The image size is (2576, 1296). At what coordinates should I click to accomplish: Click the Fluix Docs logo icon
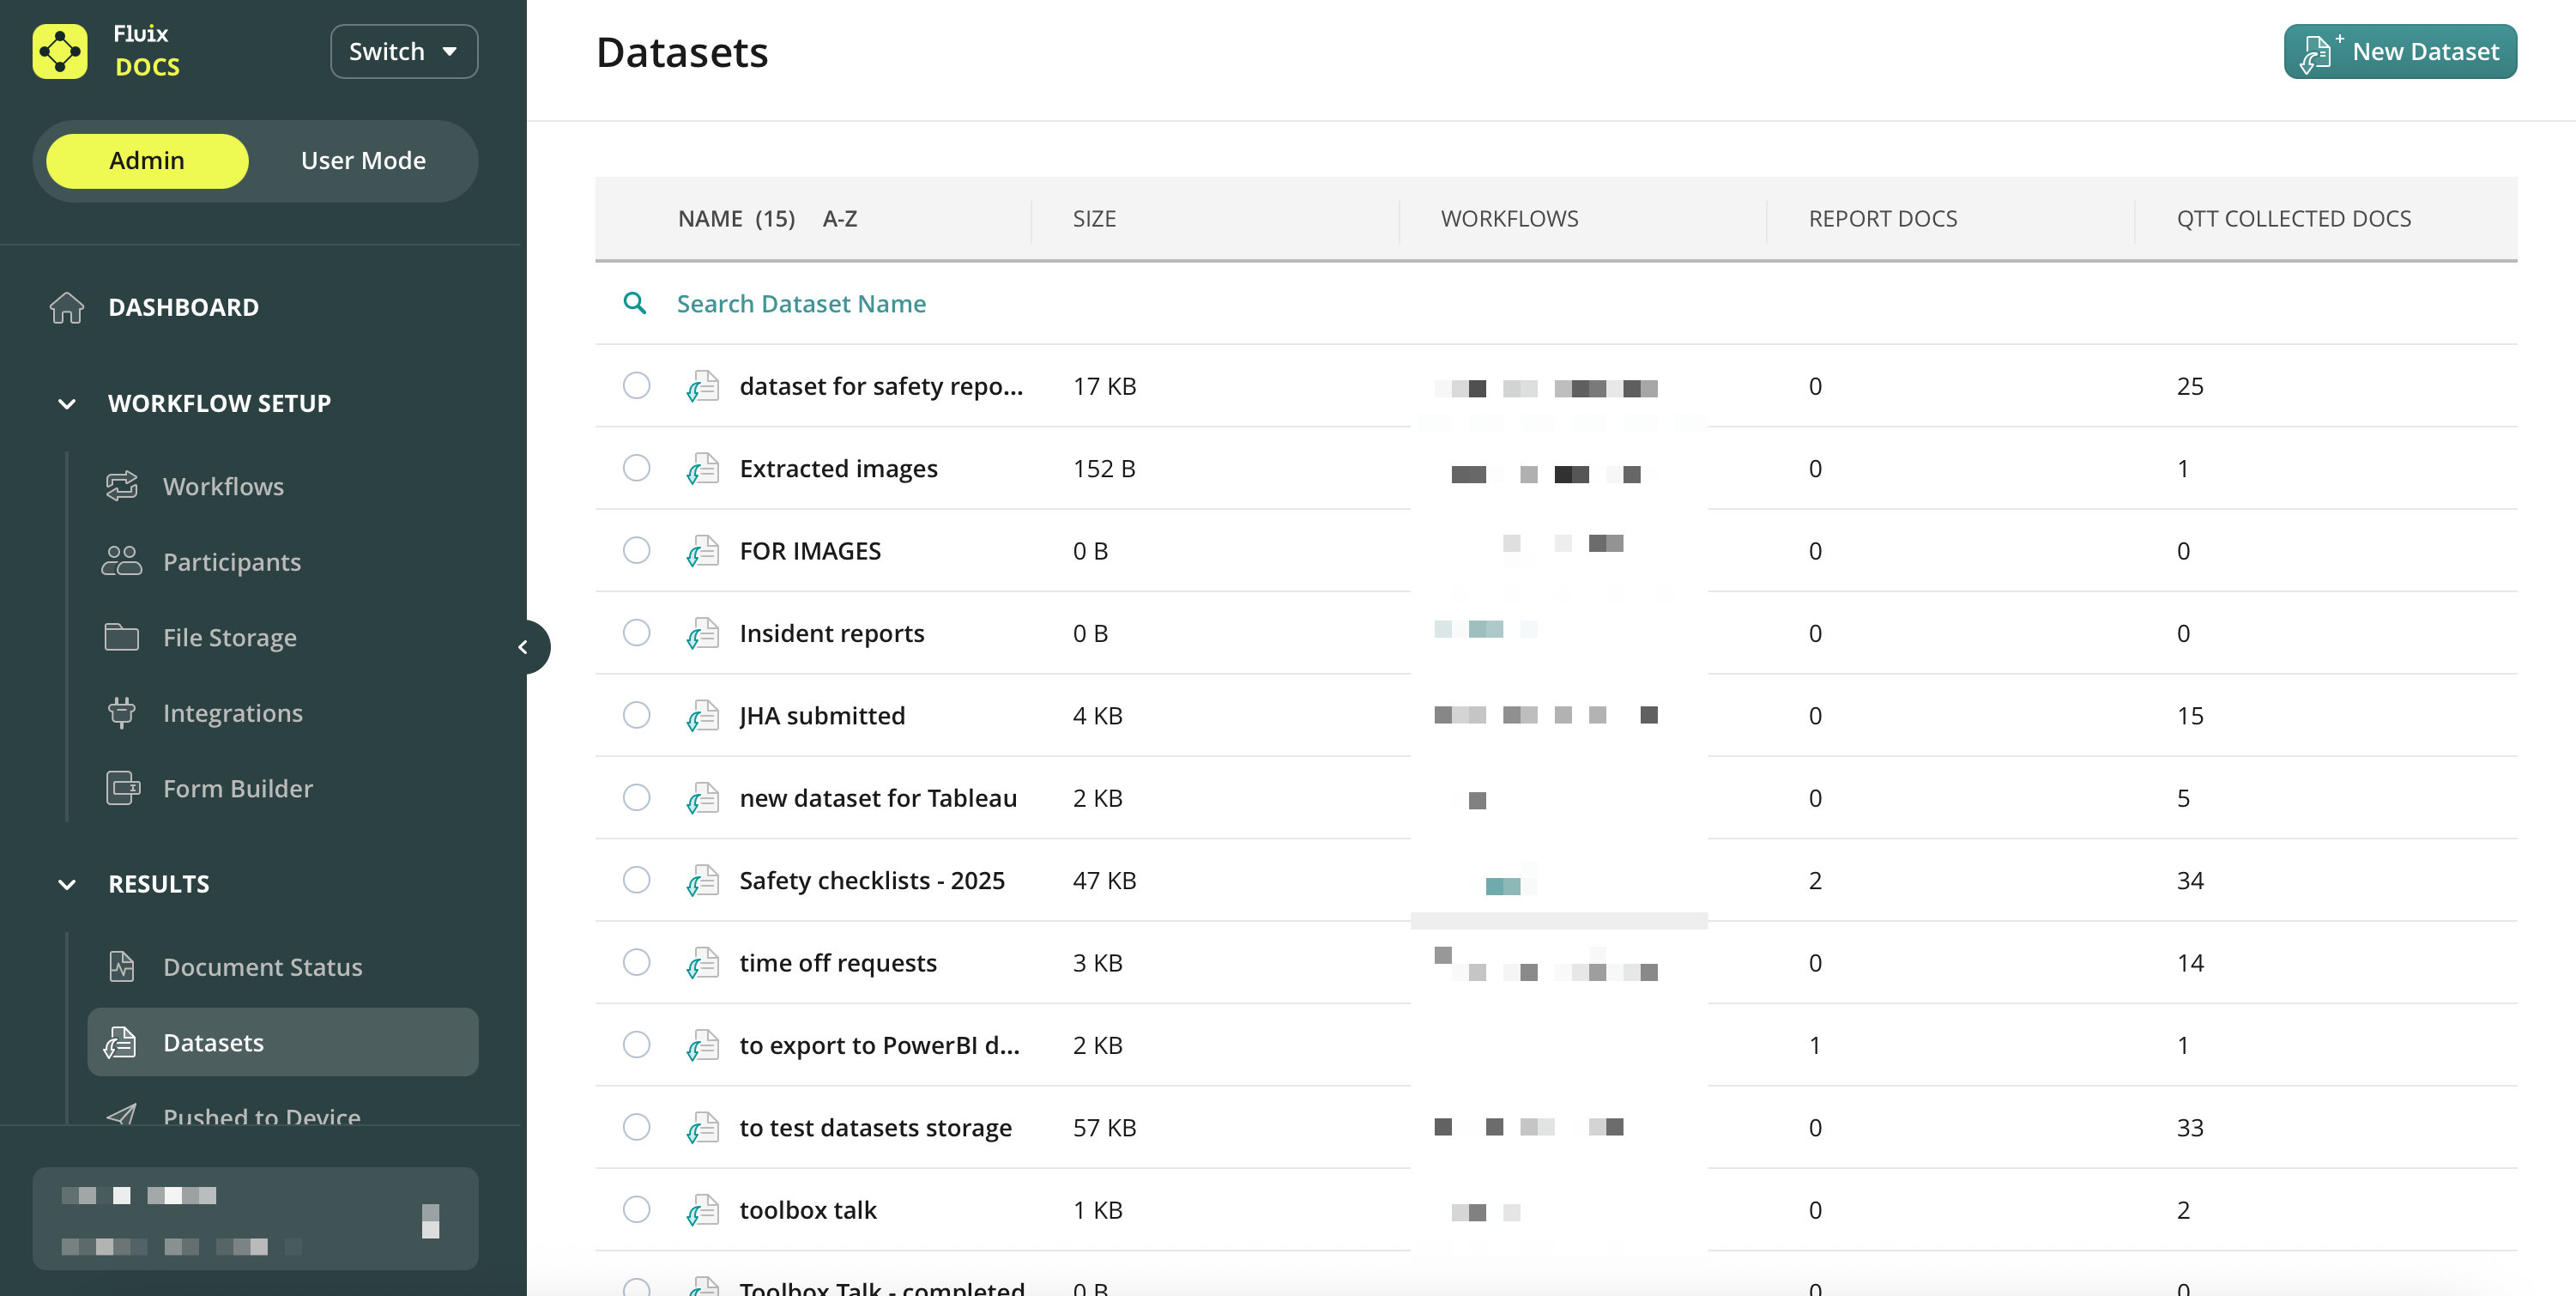(x=60, y=51)
